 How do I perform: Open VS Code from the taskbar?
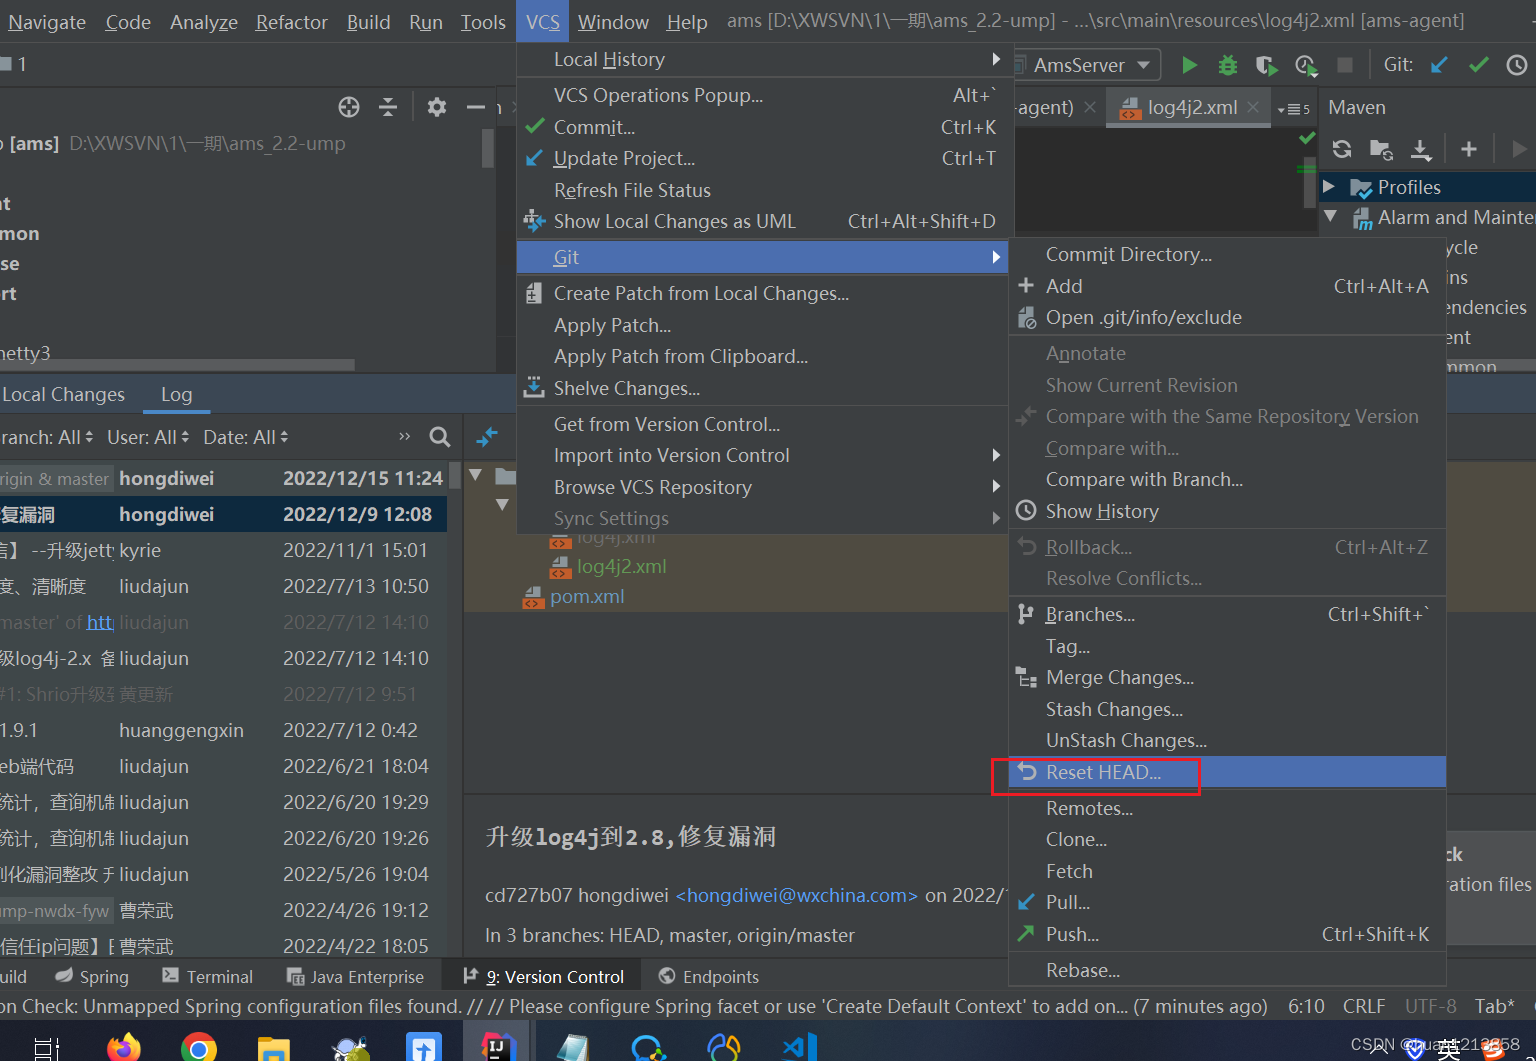[x=800, y=1047]
